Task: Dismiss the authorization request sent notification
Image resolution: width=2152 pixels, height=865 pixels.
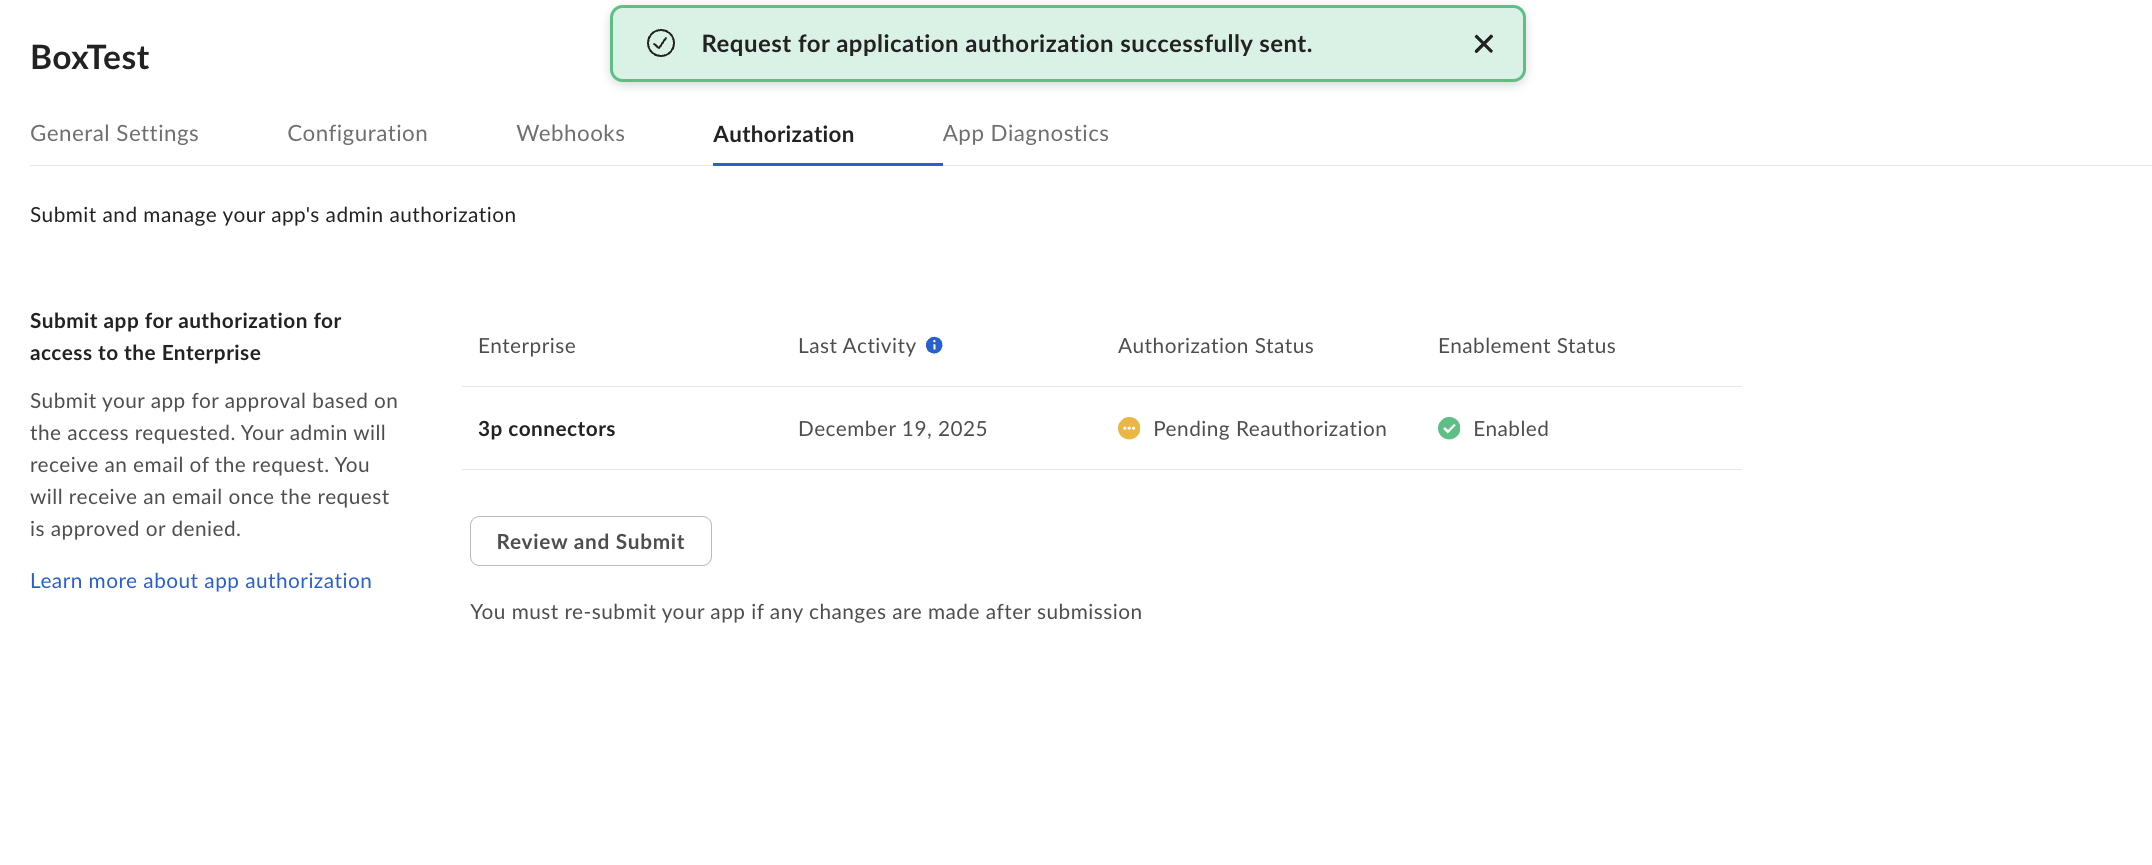Action: pyautogui.click(x=1483, y=44)
